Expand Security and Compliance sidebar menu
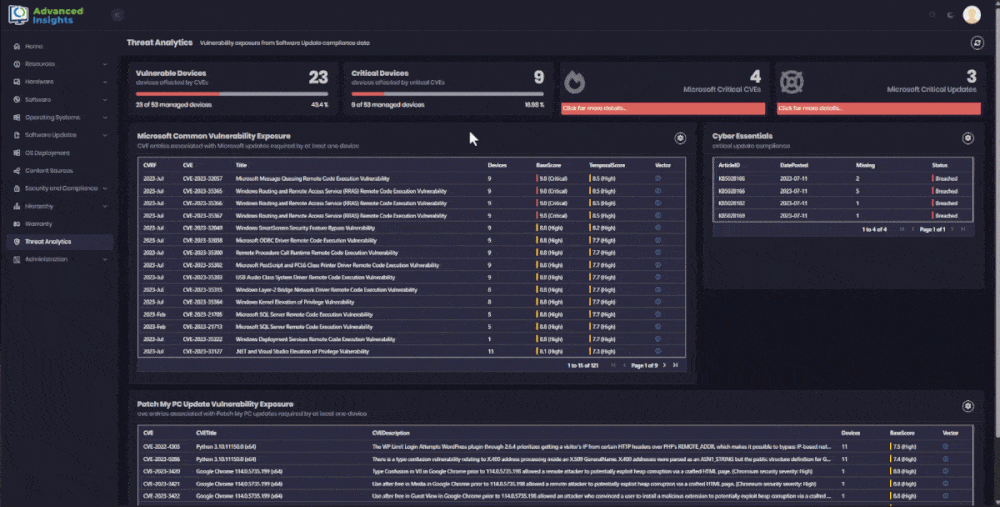Image resolution: width=1000 pixels, height=507 pixels. [60, 188]
